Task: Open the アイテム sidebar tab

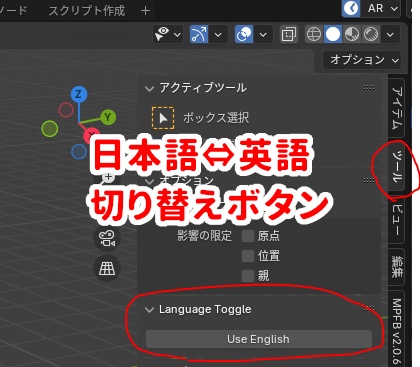Action: coord(397,107)
